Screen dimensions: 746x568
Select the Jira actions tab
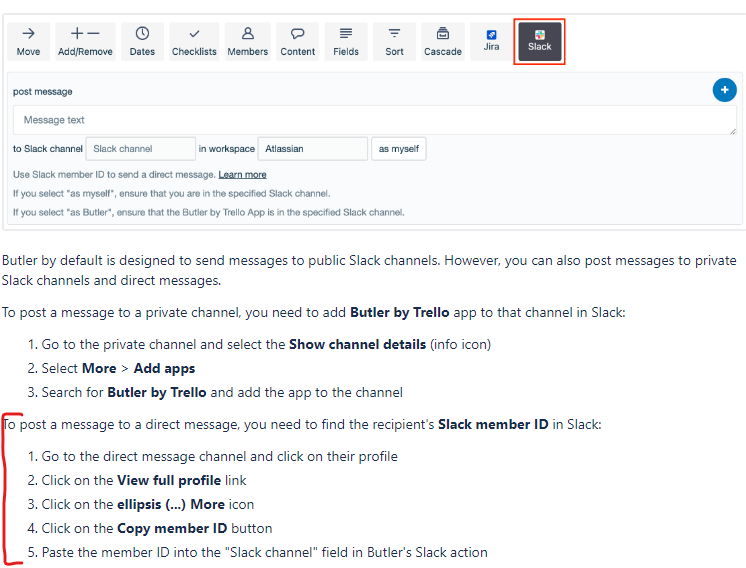(x=491, y=41)
